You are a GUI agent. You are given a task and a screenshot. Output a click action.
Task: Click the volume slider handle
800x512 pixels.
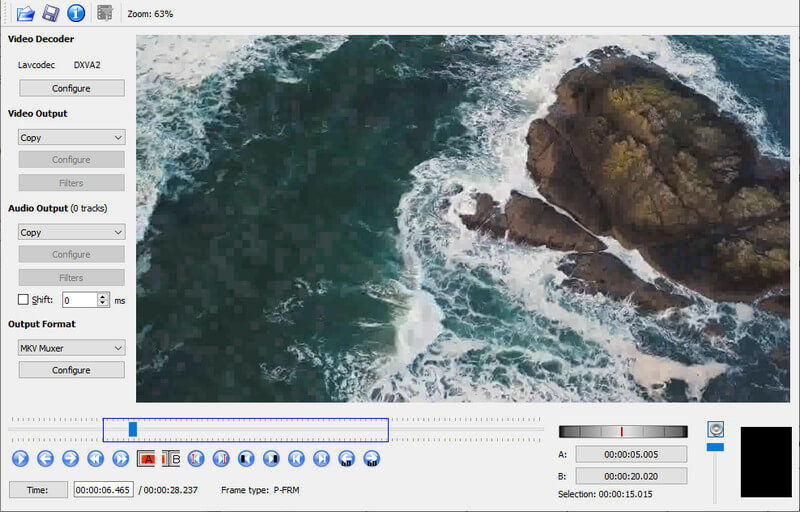click(715, 447)
